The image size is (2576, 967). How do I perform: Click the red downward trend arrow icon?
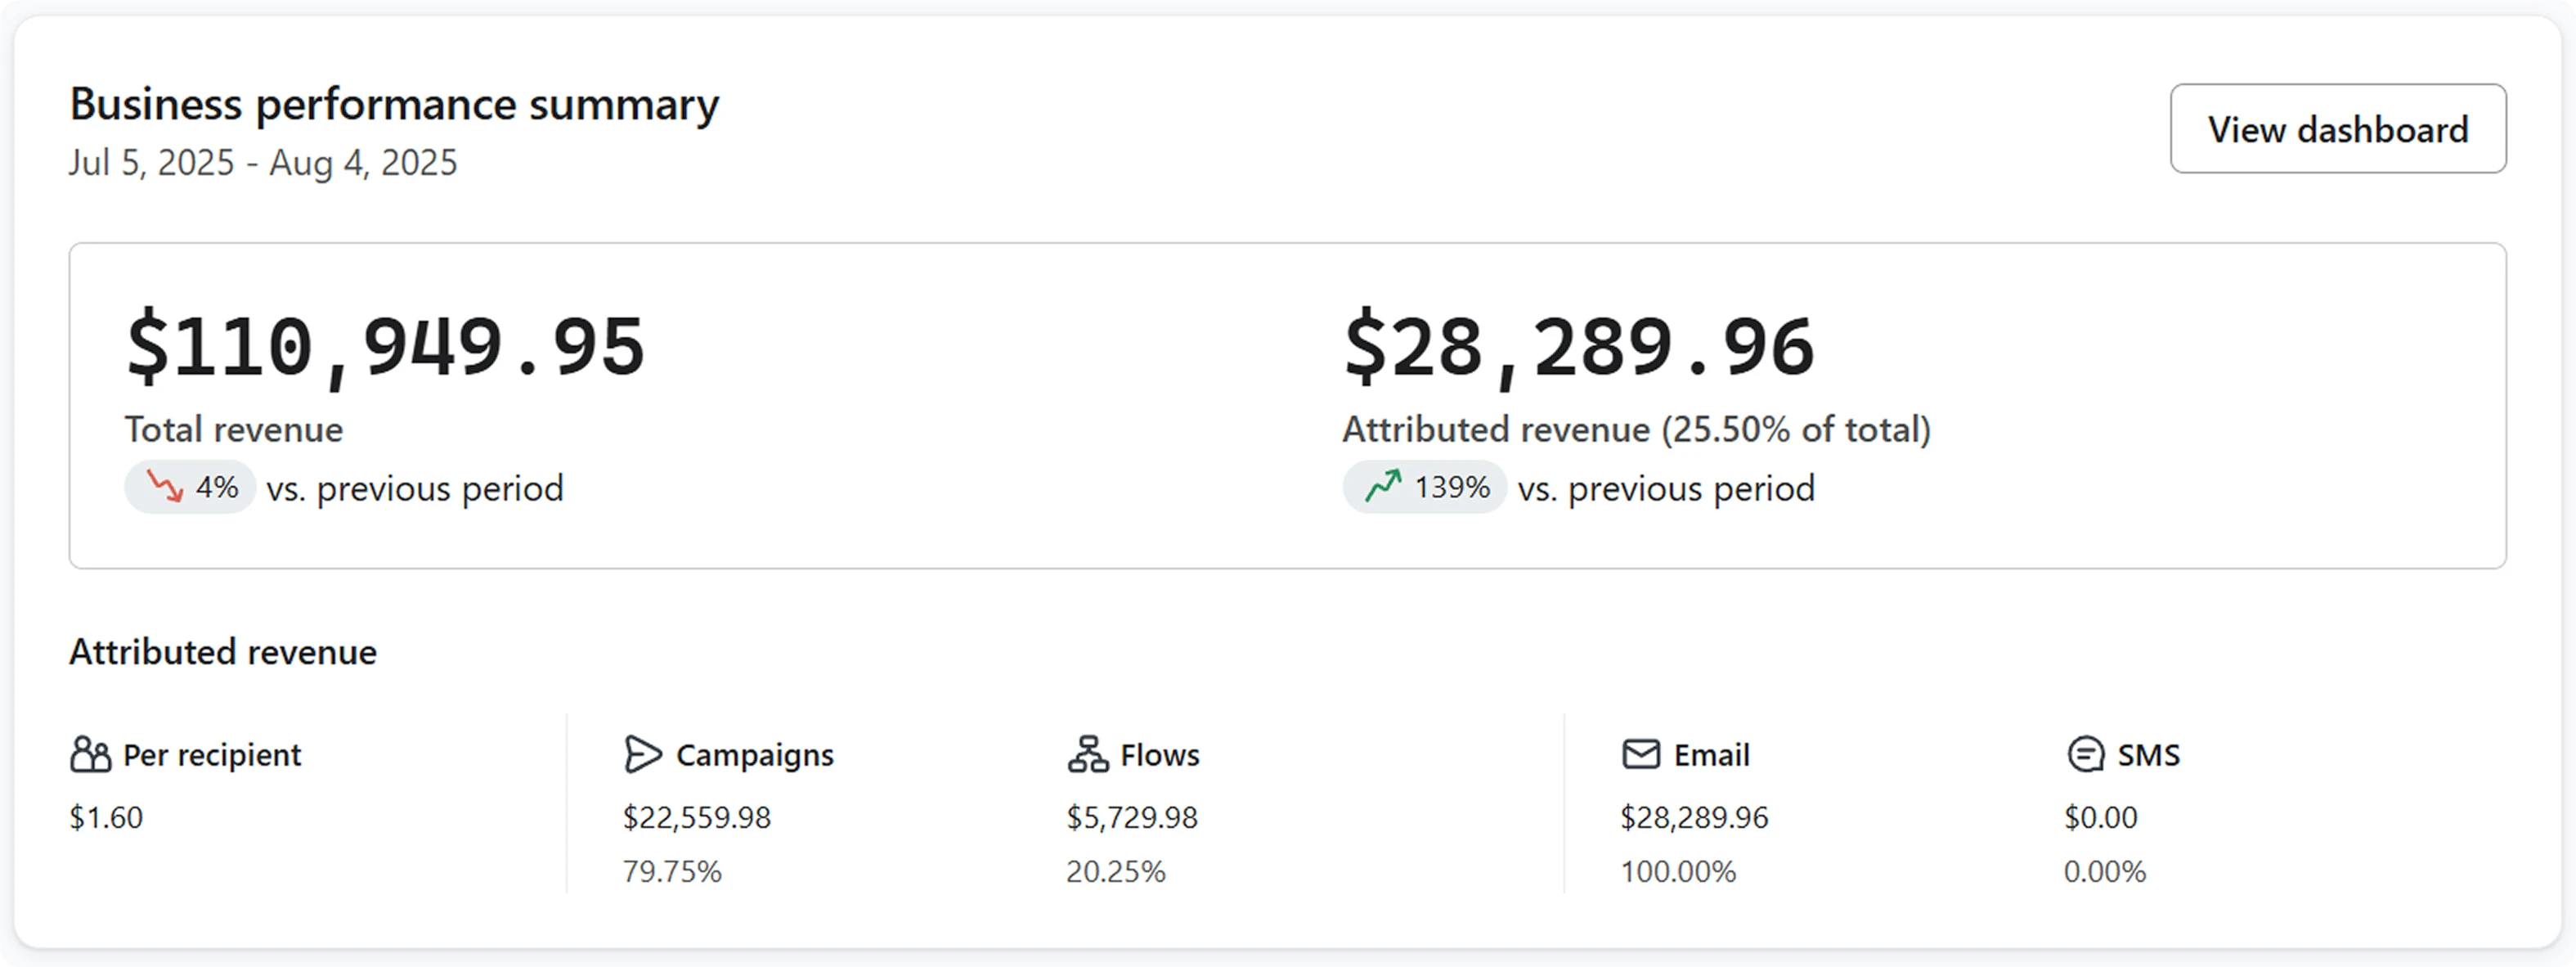tap(165, 487)
